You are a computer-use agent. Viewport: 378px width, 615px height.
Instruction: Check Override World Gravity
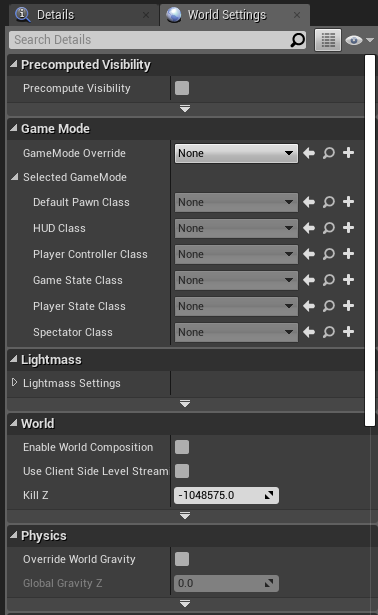point(182,559)
